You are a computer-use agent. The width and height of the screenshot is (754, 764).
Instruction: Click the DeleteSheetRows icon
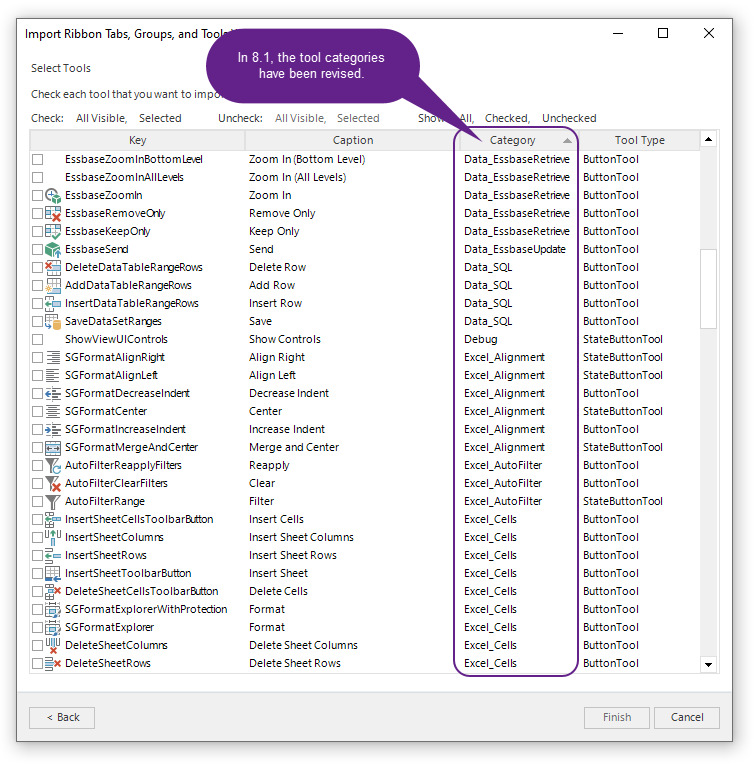click(53, 664)
